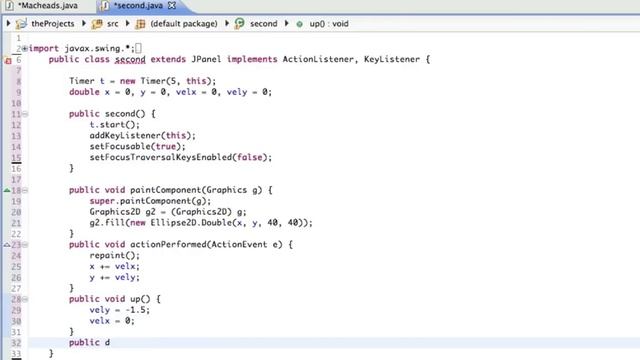
Task: Click on KeyListener in class declaration
Action: 392,59
